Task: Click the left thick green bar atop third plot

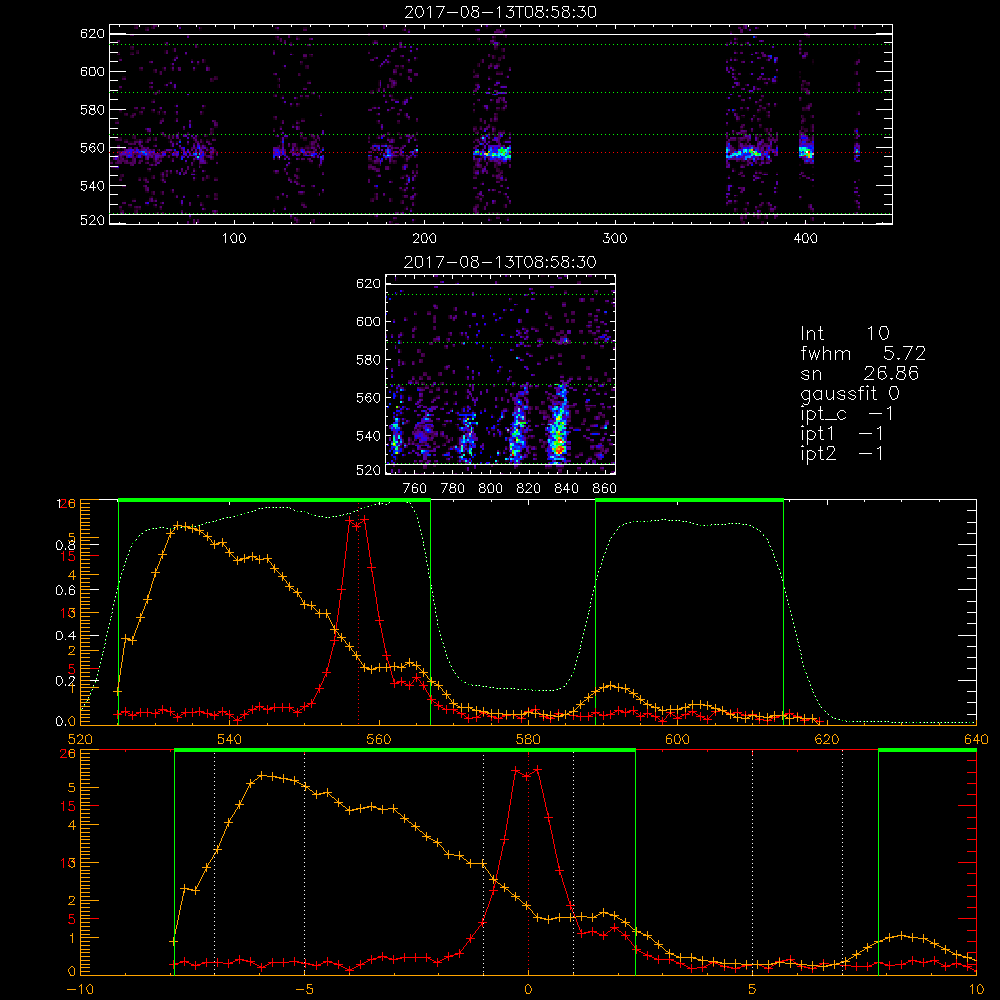Action: tap(274, 501)
